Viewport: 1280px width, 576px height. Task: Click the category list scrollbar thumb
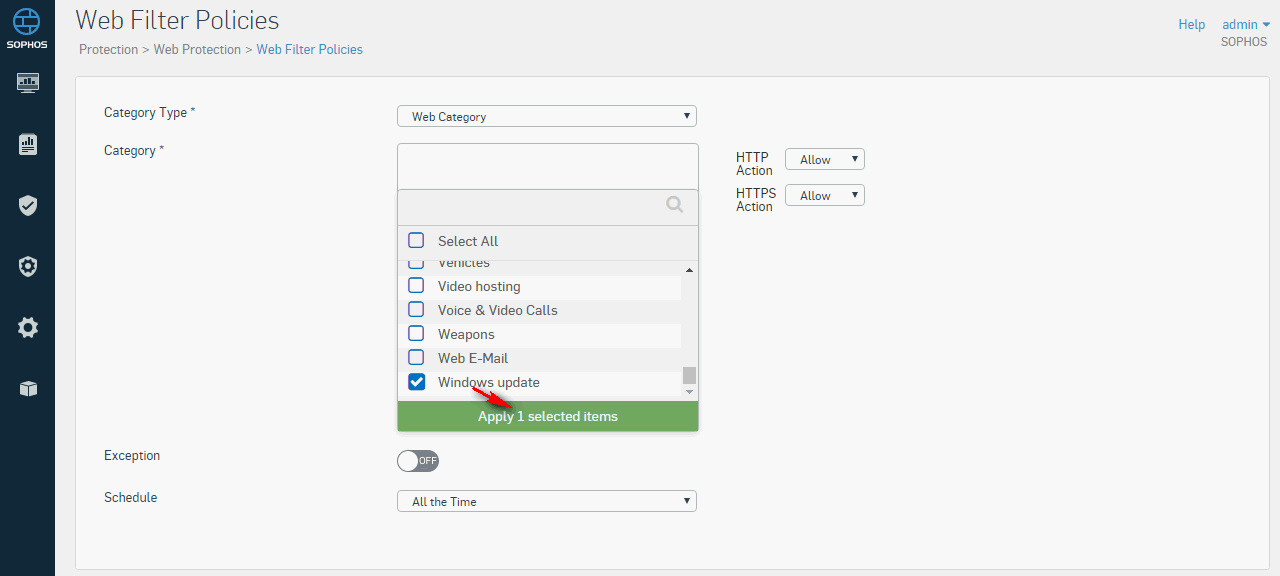point(689,375)
